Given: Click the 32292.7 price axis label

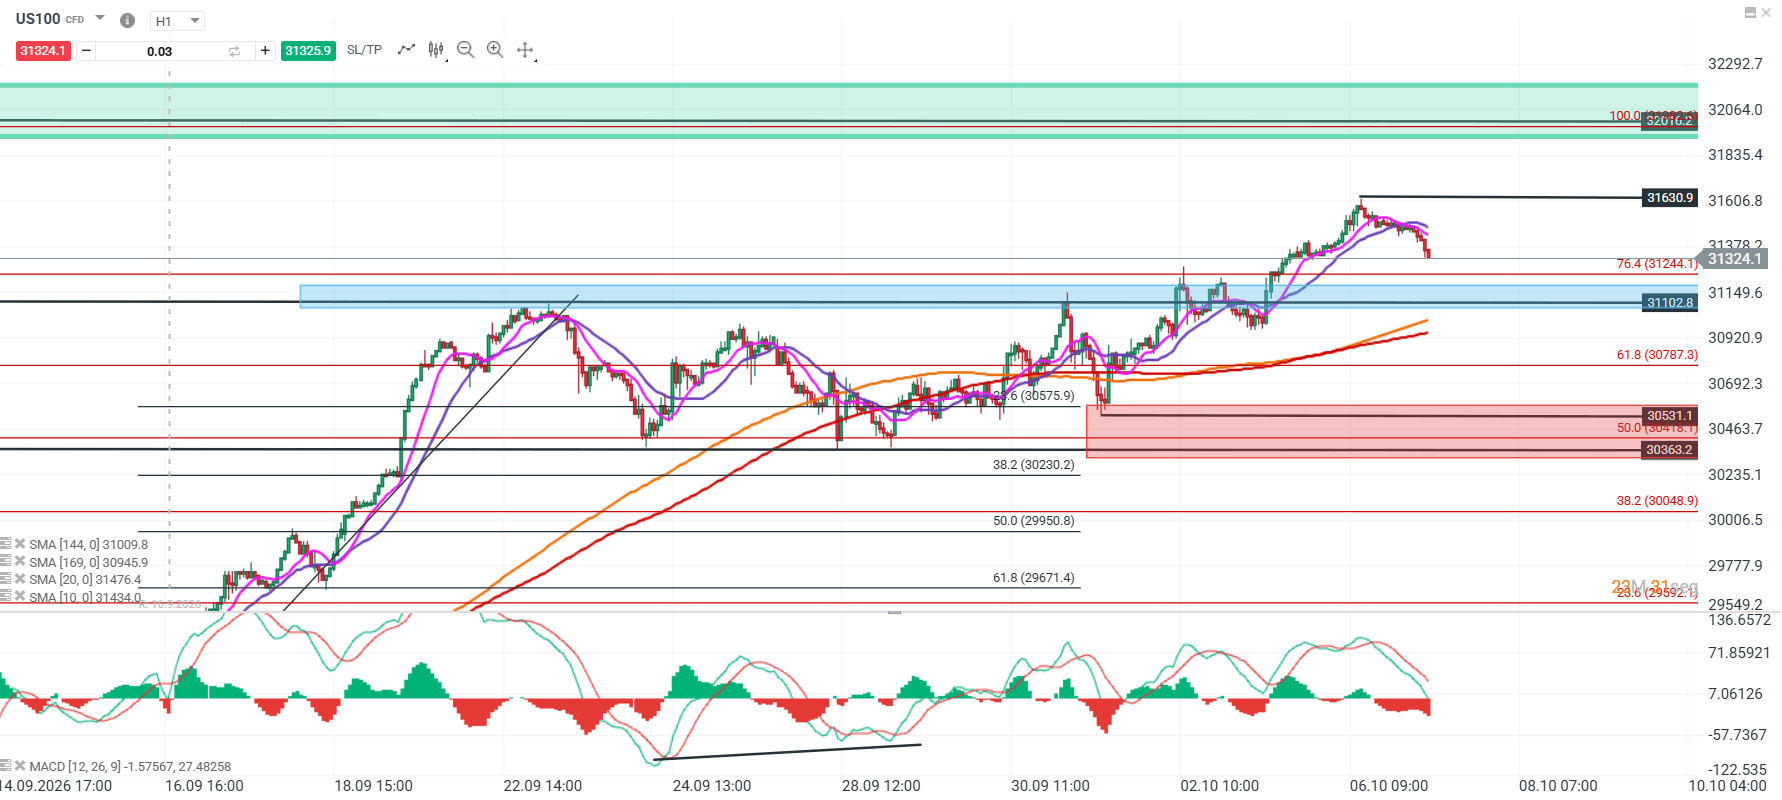Looking at the screenshot, I should [1735, 64].
